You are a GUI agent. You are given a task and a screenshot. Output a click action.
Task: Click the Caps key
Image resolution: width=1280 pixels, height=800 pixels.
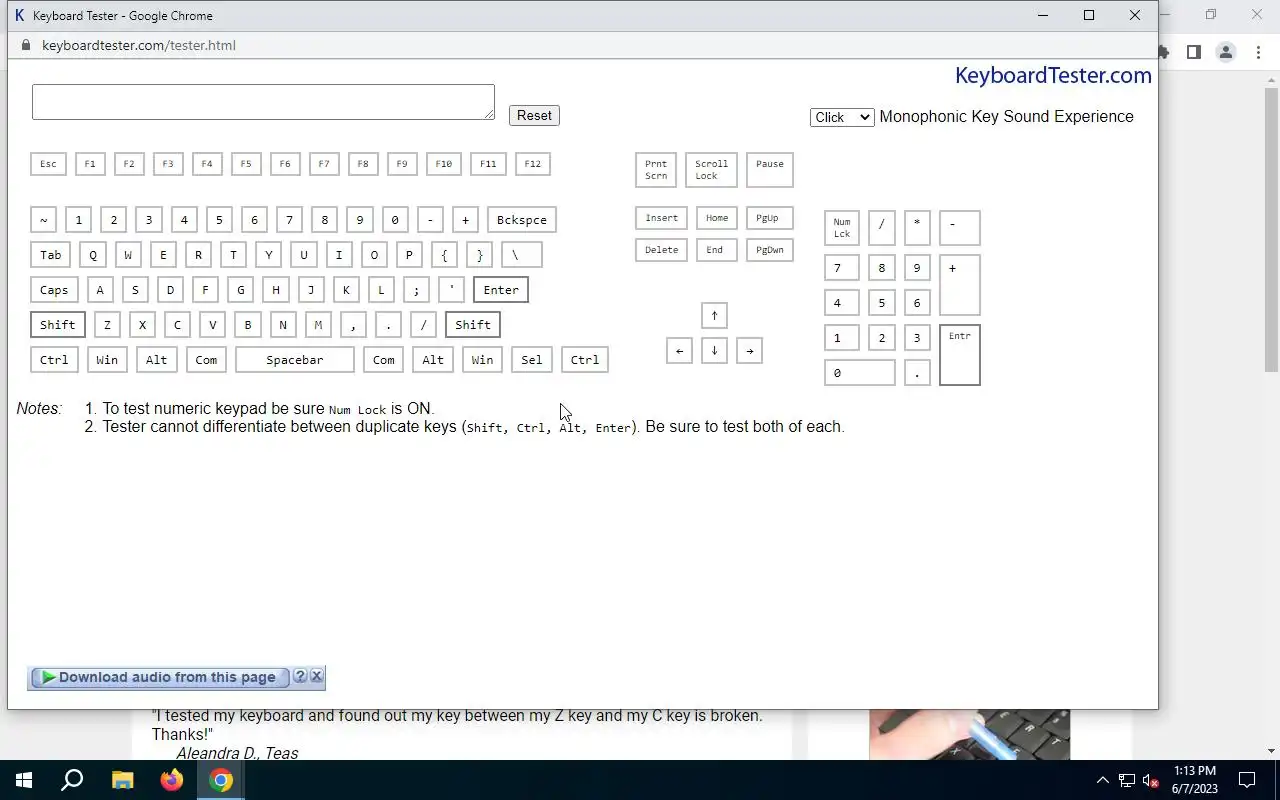point(54,290)
